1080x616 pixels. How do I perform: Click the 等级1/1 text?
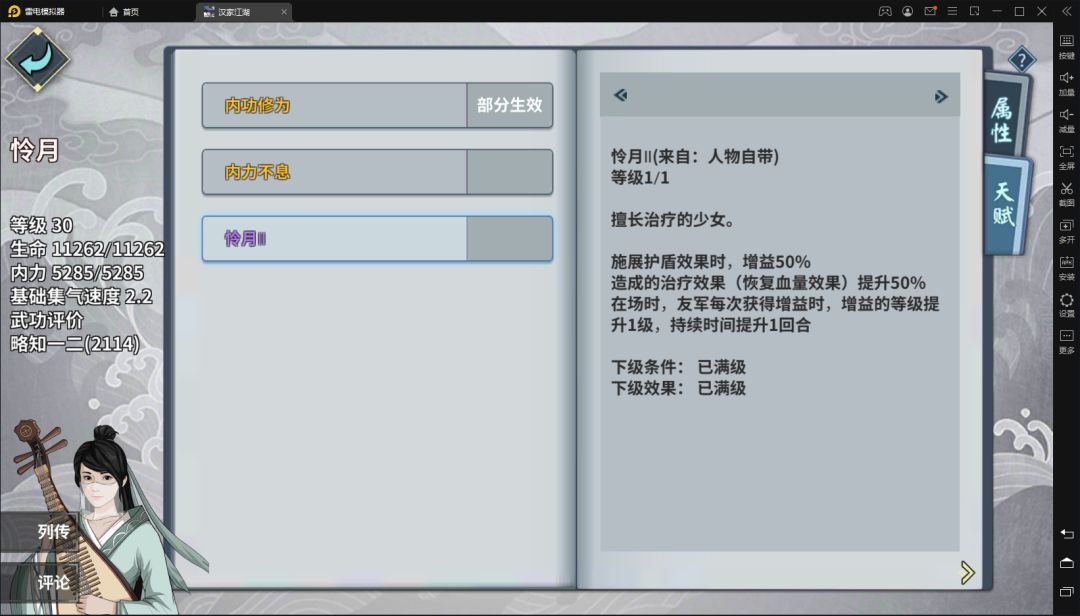(640, 178)
